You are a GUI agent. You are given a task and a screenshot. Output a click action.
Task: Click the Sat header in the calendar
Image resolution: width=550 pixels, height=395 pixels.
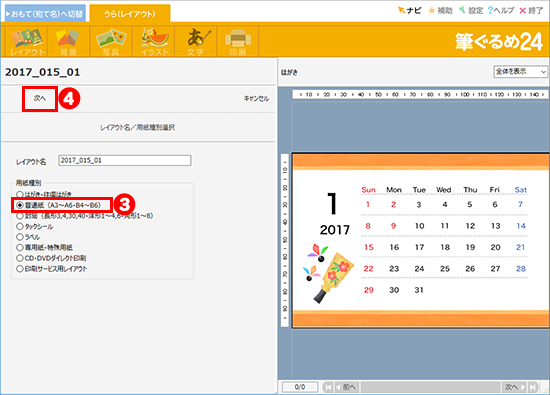521,190
